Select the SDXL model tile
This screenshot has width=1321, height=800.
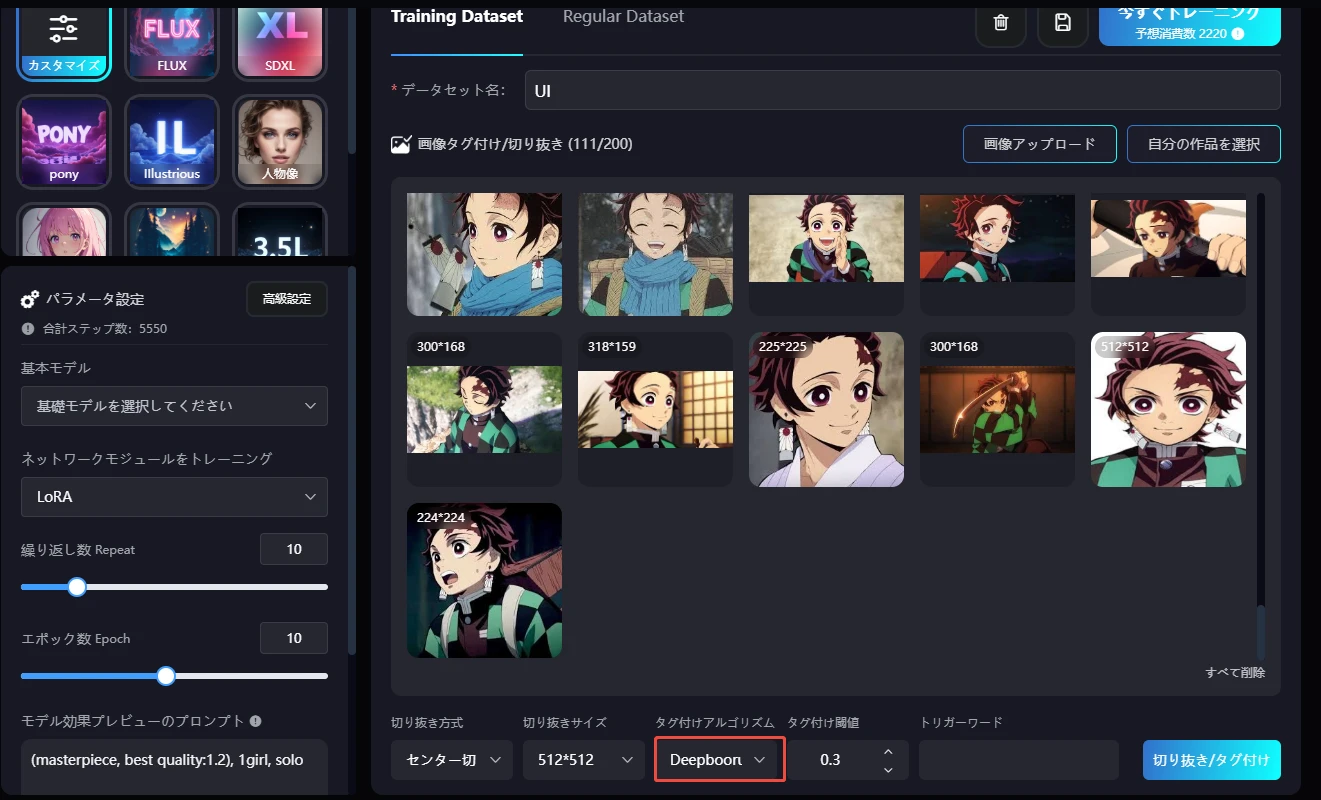[280, 40]
